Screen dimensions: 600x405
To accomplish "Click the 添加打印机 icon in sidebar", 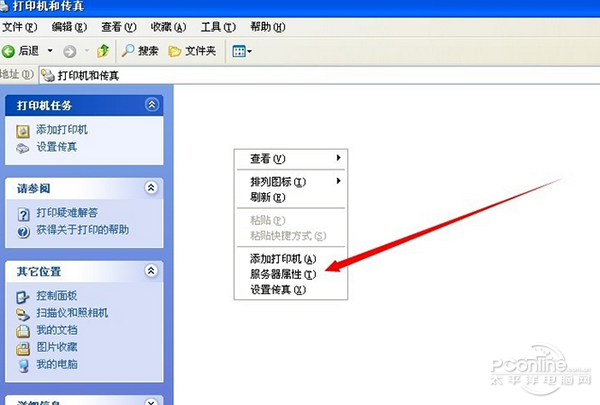I will point(23,131).
